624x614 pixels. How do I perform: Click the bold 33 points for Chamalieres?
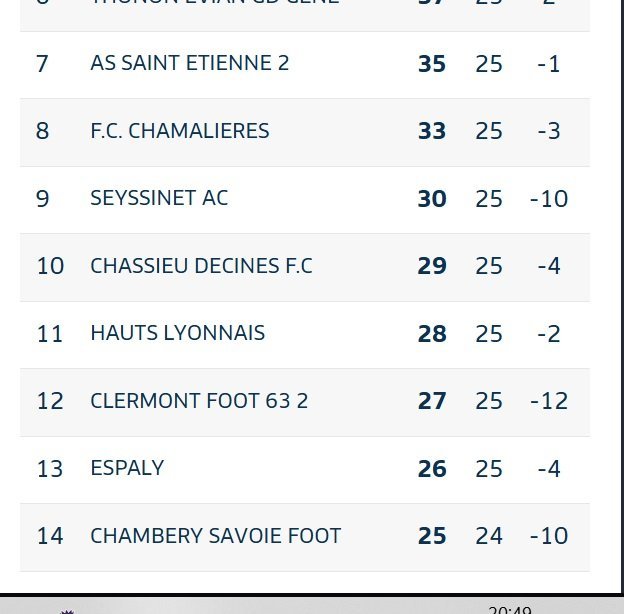coord(432,131)
